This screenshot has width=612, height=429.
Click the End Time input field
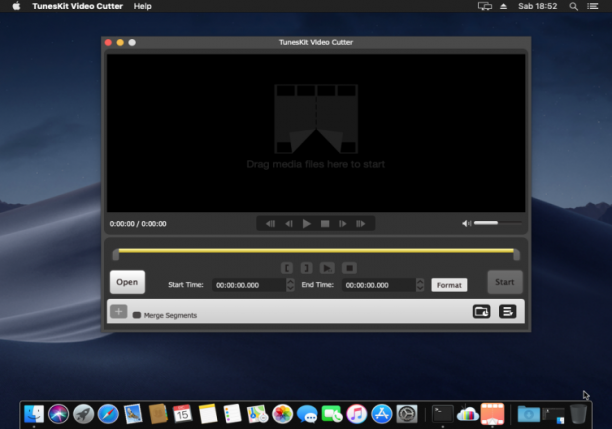point(379,285)
